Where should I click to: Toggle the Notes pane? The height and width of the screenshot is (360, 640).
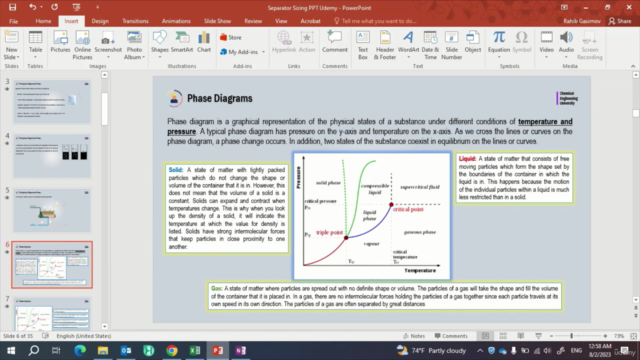(414, 336)
